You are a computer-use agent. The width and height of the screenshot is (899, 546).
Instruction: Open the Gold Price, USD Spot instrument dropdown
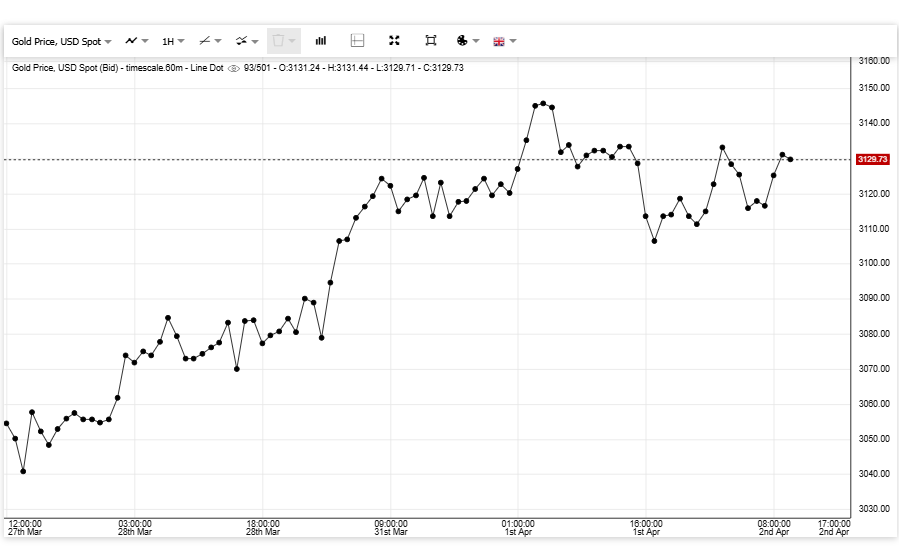61,41
